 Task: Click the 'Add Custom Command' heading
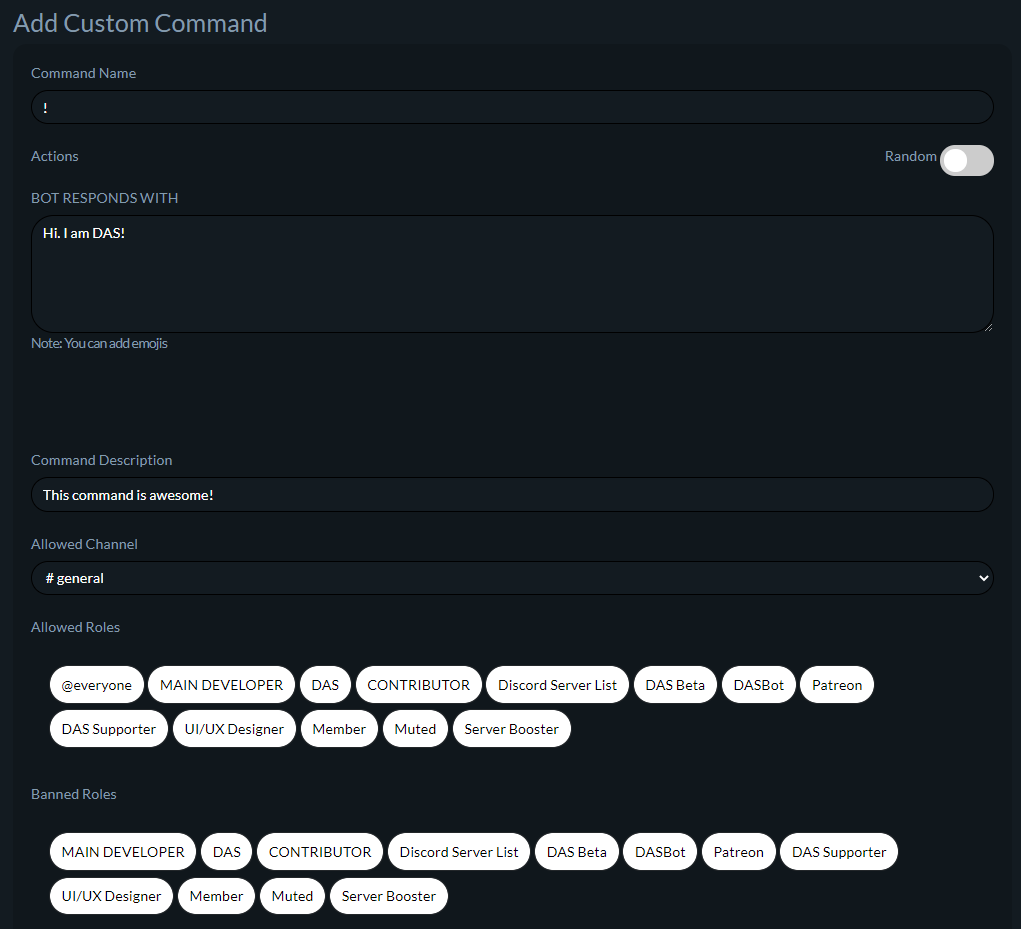(140, 23)
